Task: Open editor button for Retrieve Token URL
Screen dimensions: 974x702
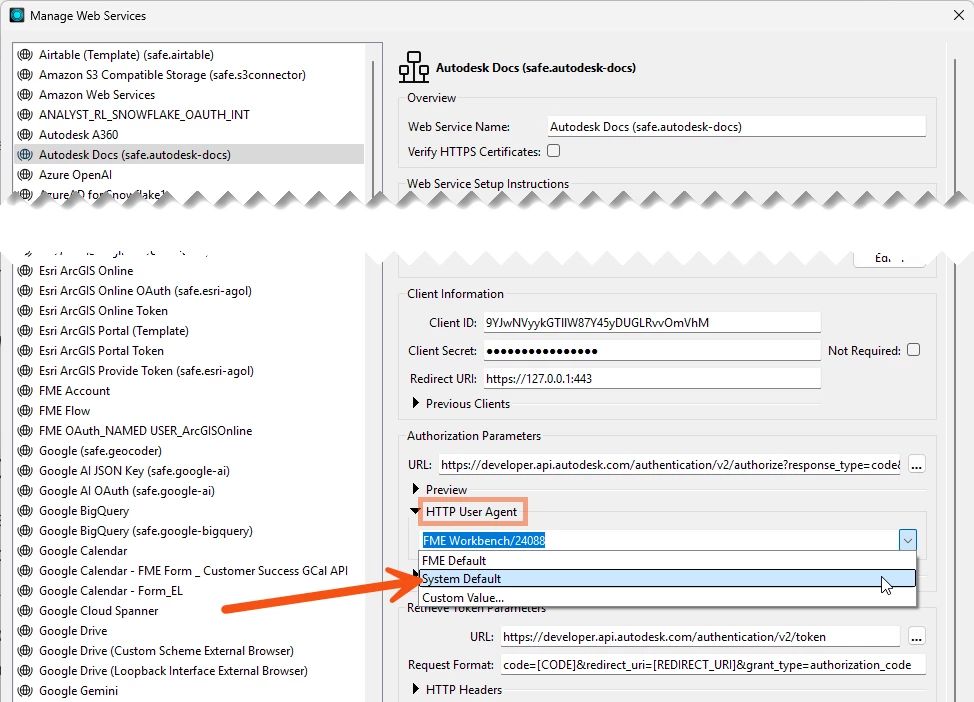Action: (x=916, y=637)
